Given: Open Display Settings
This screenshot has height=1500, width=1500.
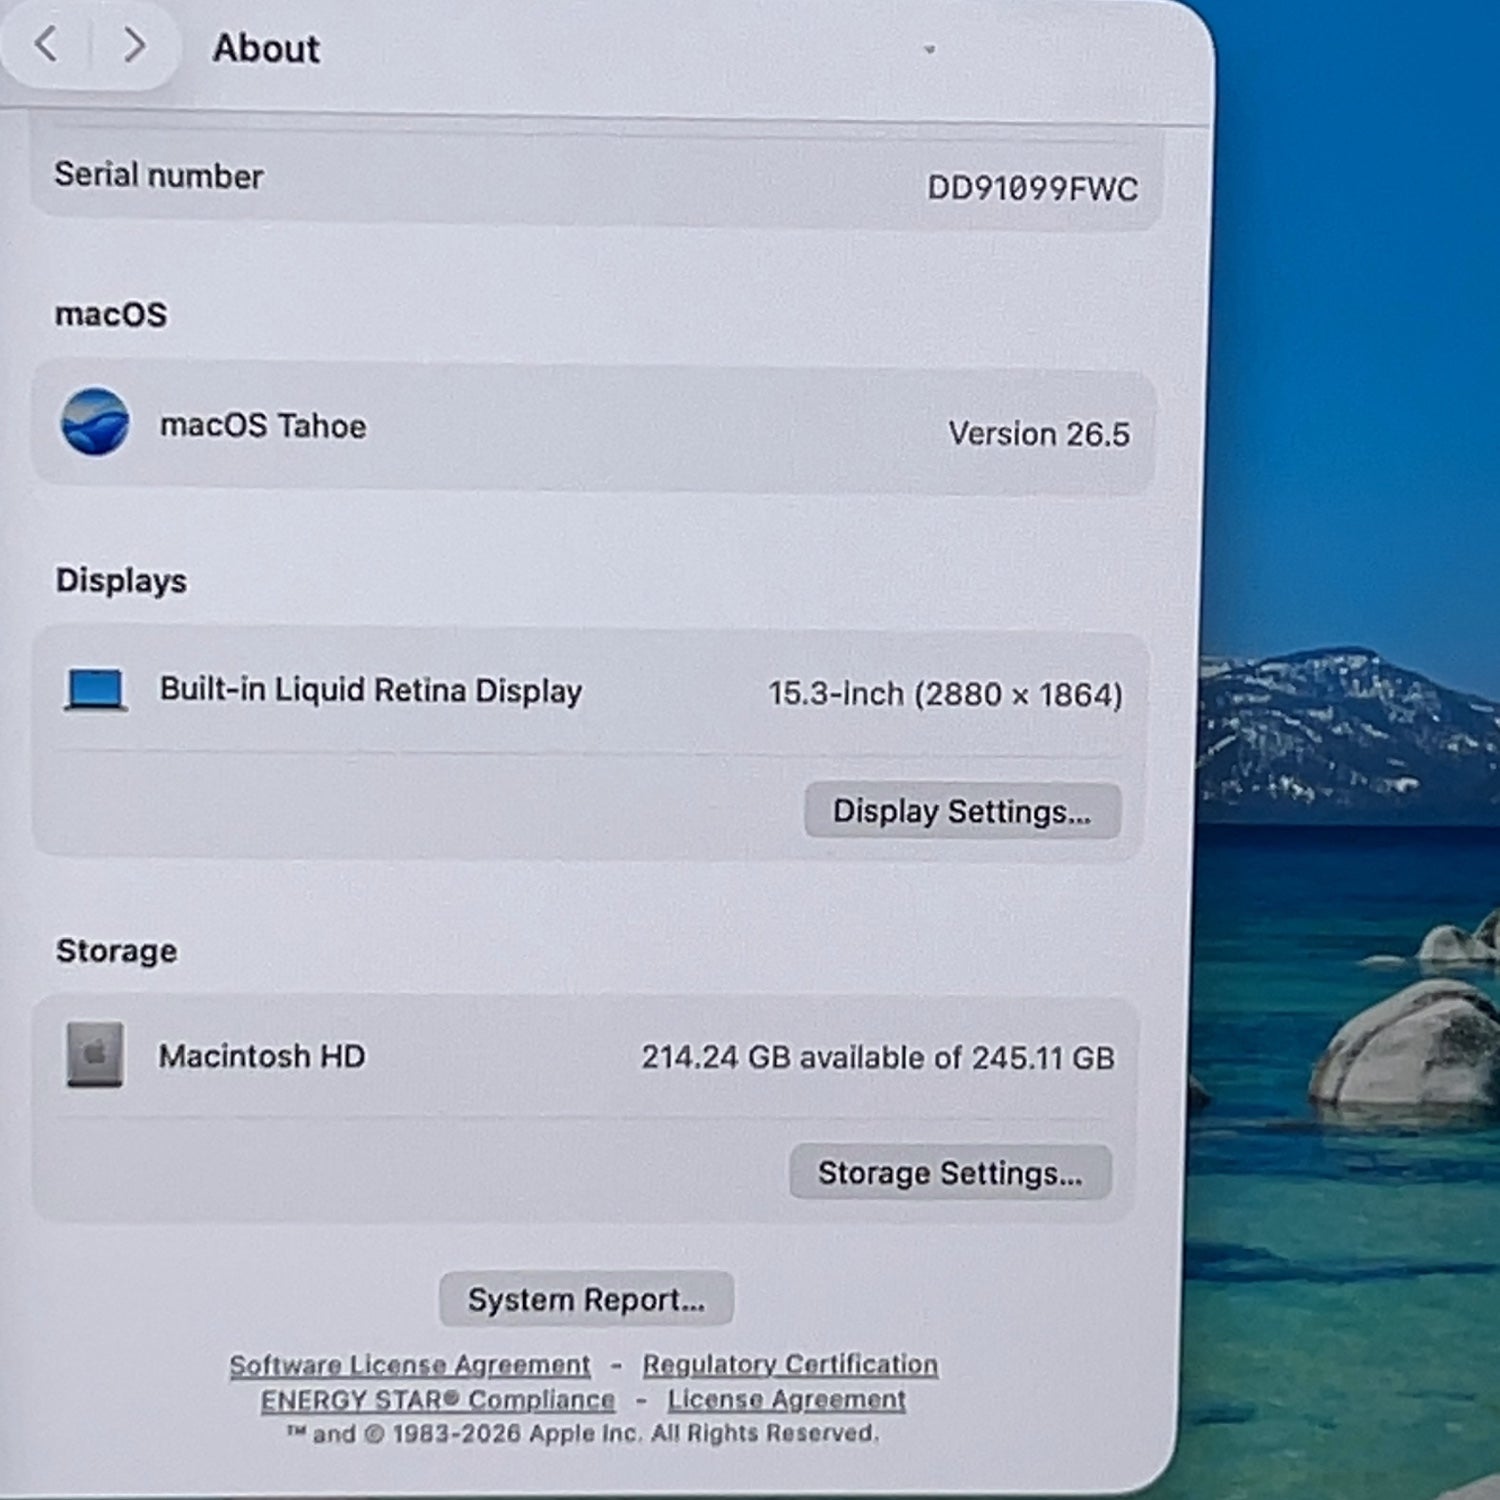Looking at the screenshot, I should (962, 811).
